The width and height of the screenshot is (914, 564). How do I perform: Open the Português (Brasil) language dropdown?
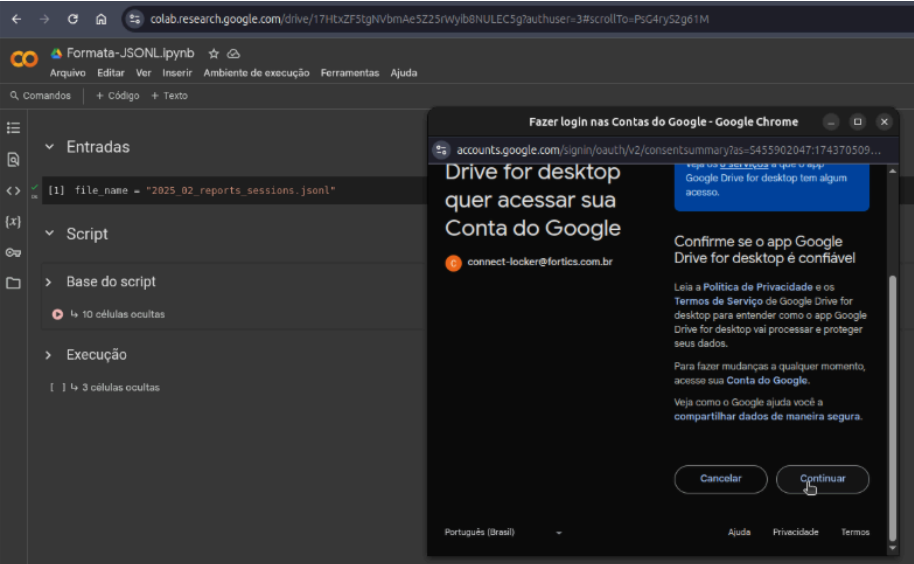(503, 532)
